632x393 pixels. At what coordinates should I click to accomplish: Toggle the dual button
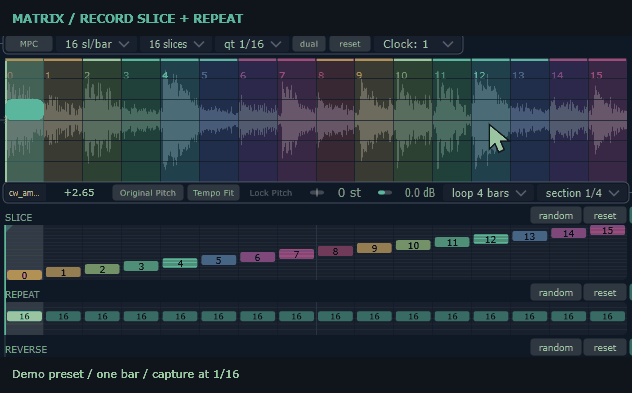(x=309, y=44)
